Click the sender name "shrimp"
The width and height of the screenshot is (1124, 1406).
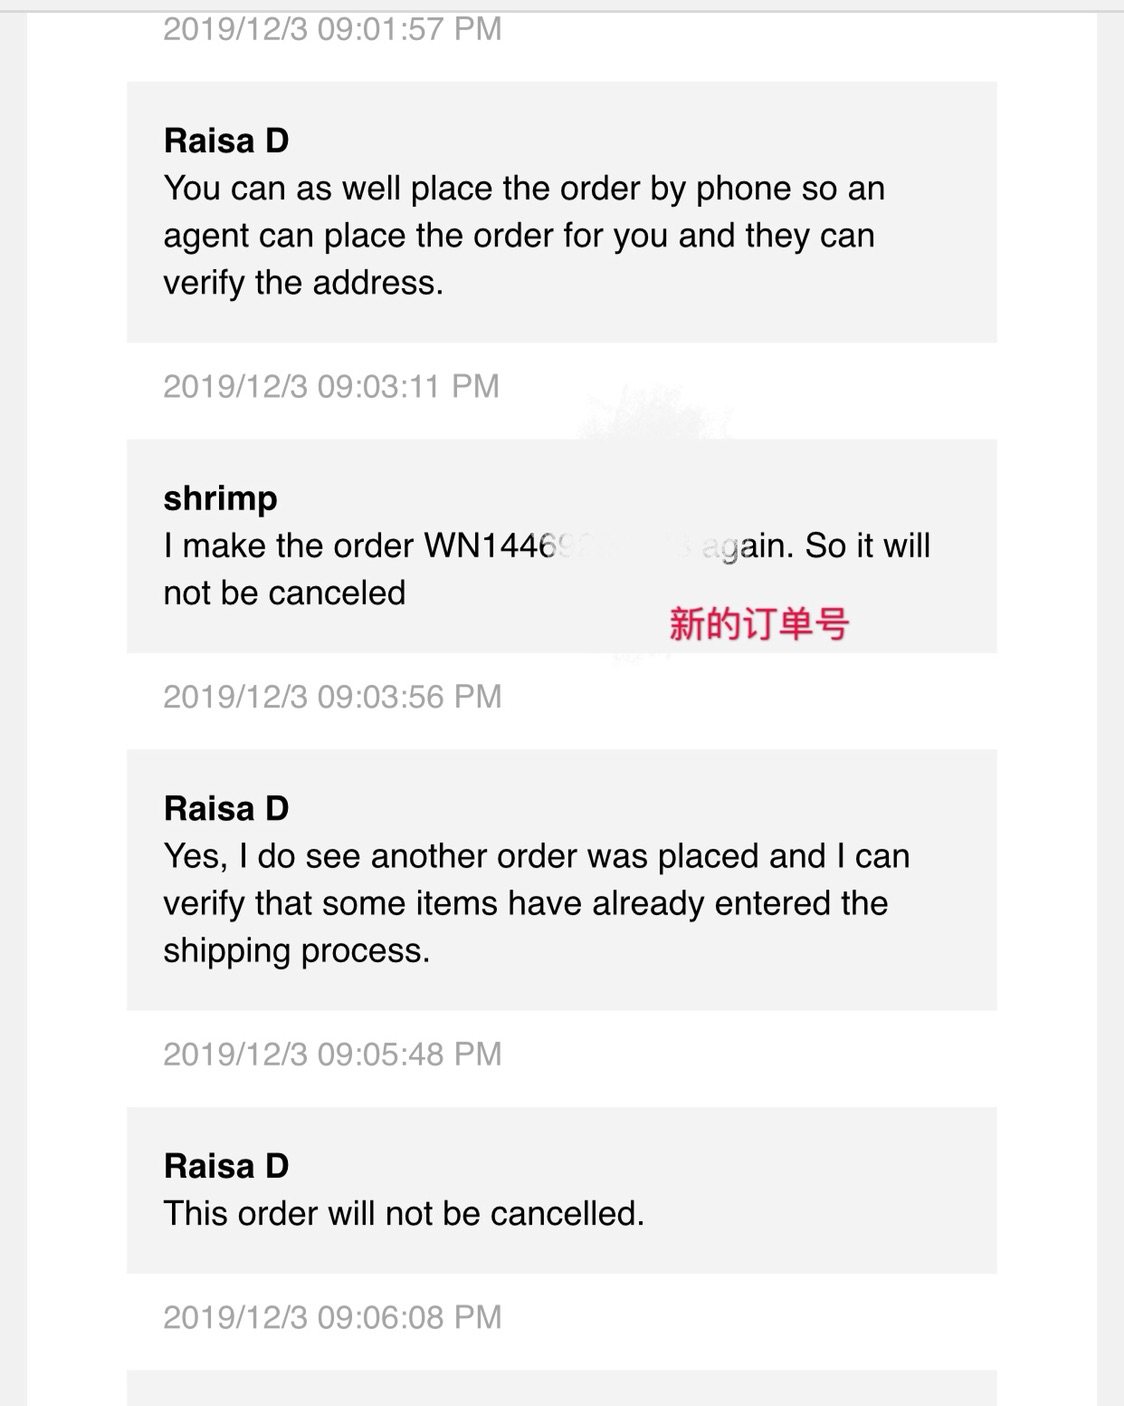[x=220, y=498]
